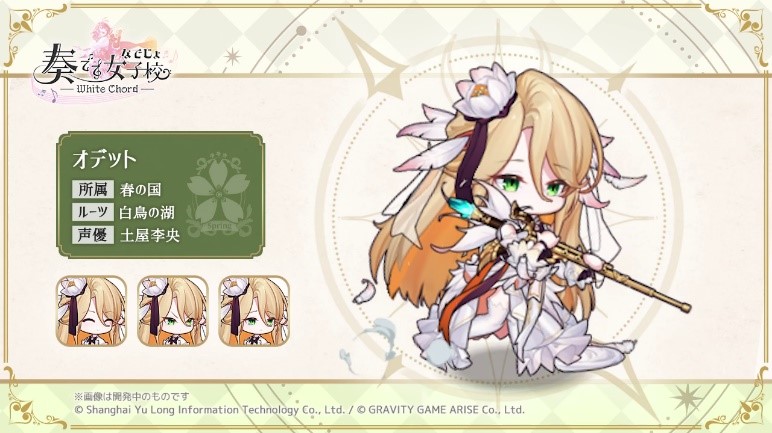This screenshot has height=433, width=772.
Task: Select the middle frowning Odette portrait icon
Action: click(172, 310)
